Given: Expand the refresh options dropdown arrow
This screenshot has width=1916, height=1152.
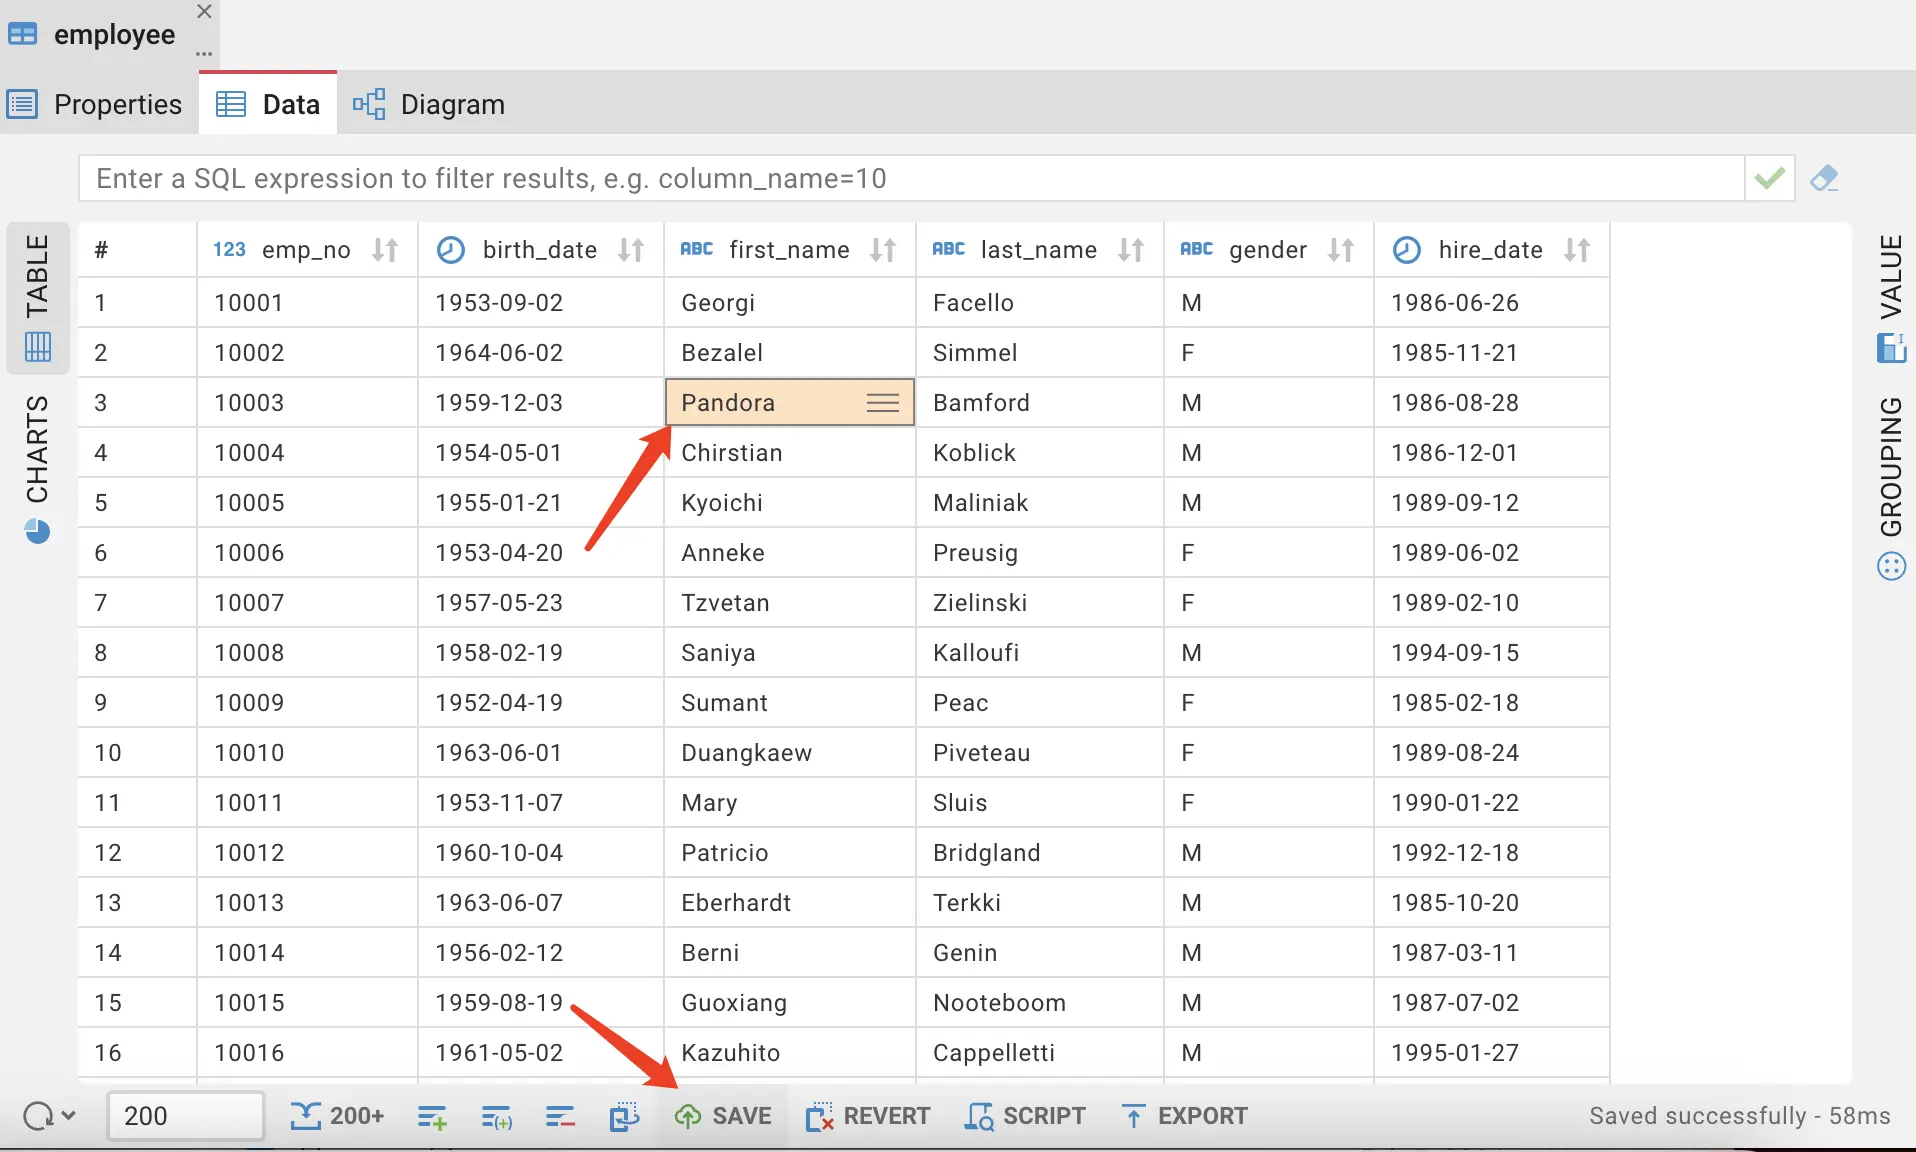Looking at the screenshot, I should [68, 1115].
